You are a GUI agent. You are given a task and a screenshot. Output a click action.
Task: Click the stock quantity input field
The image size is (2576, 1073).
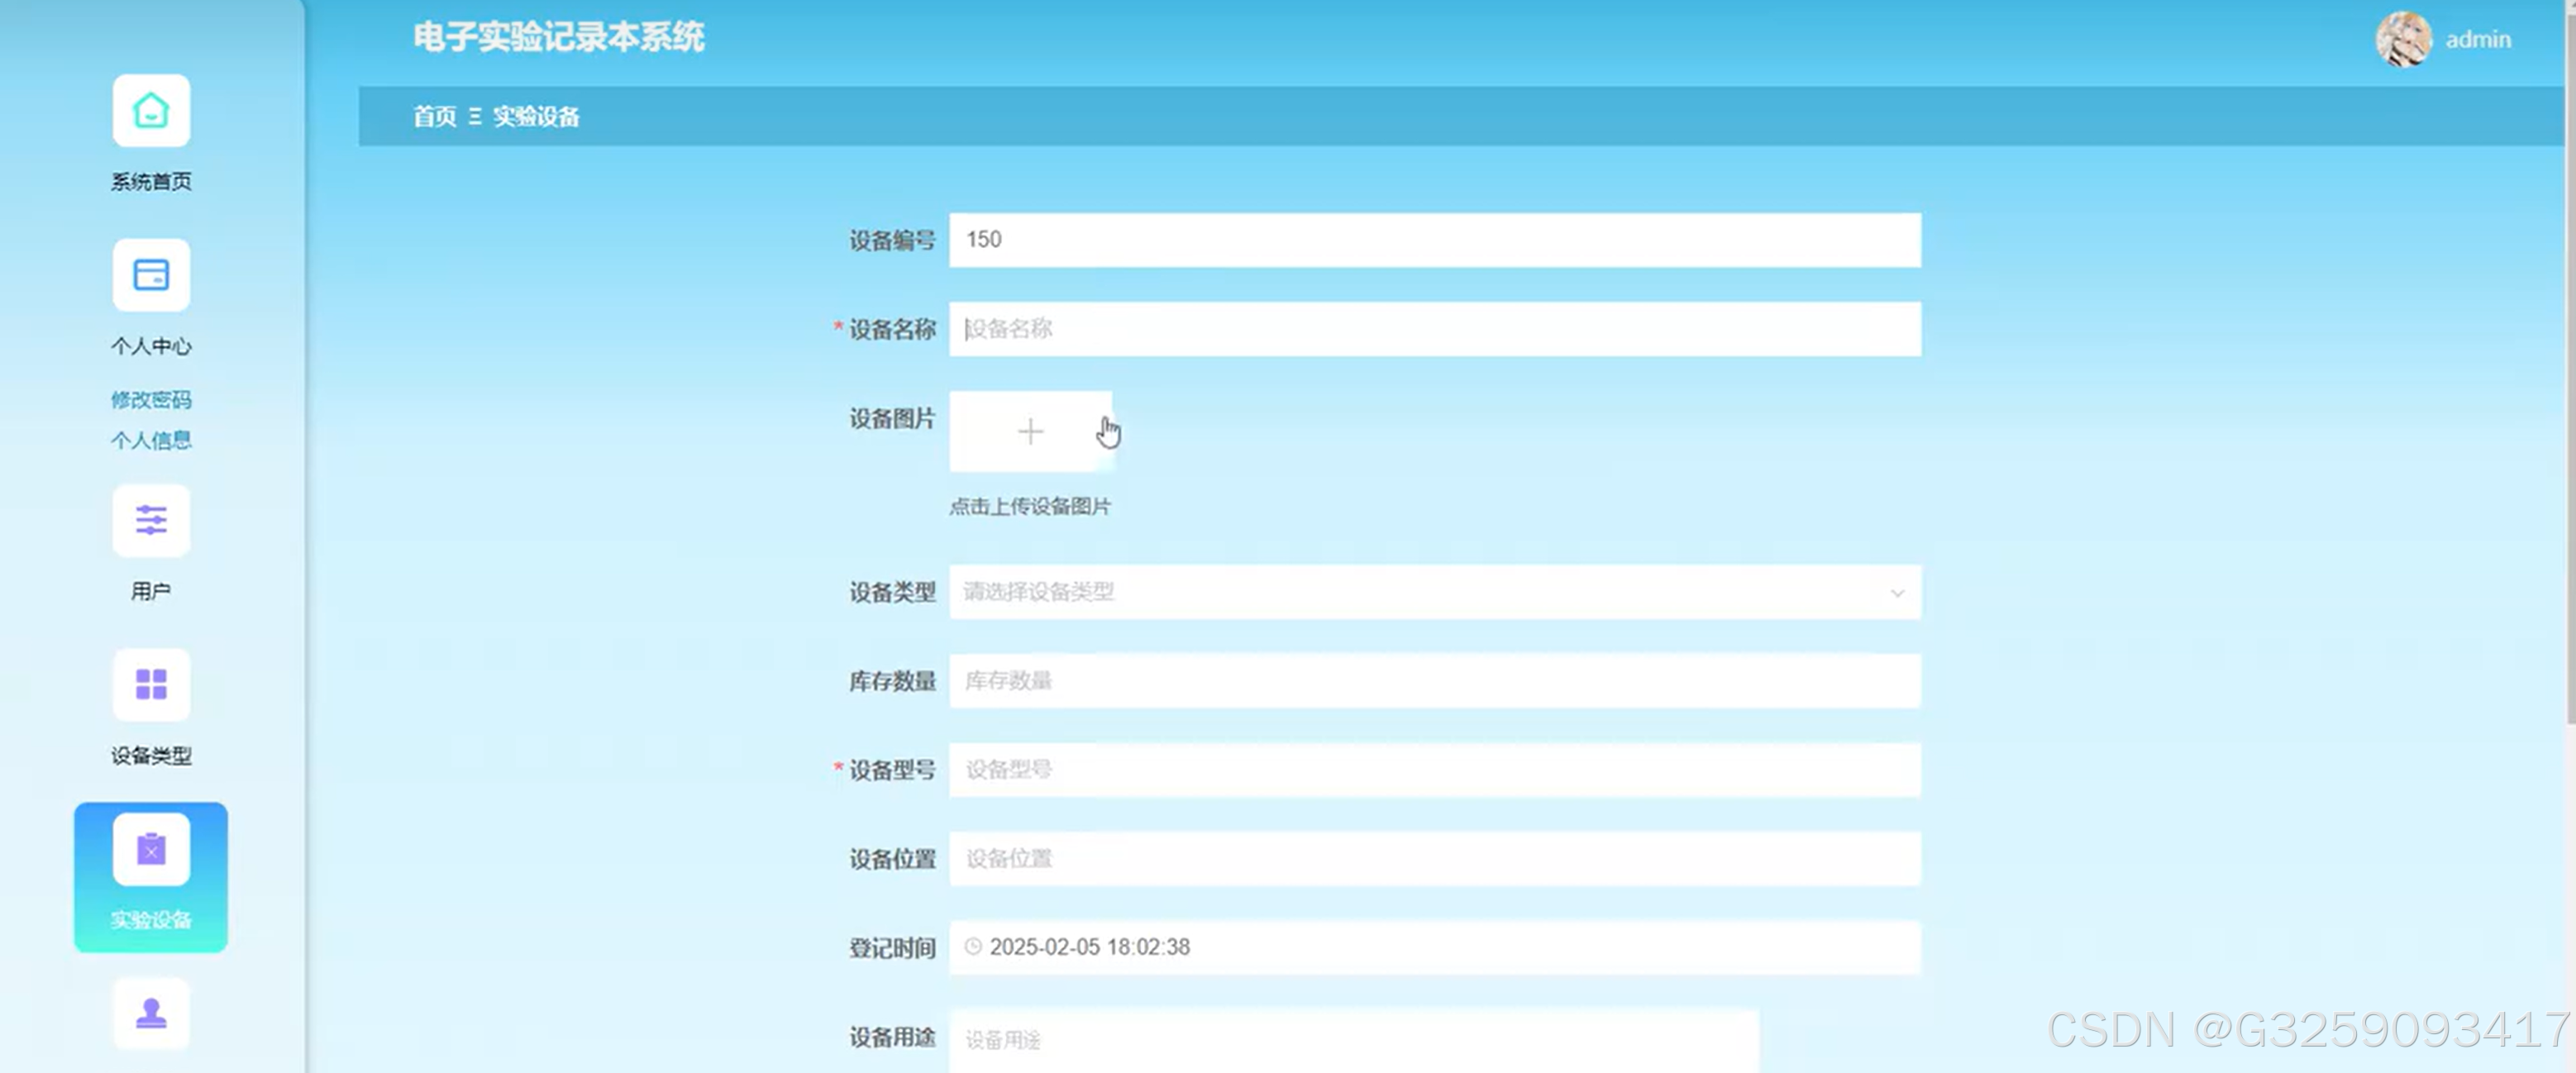click(x=1434, y=681)
